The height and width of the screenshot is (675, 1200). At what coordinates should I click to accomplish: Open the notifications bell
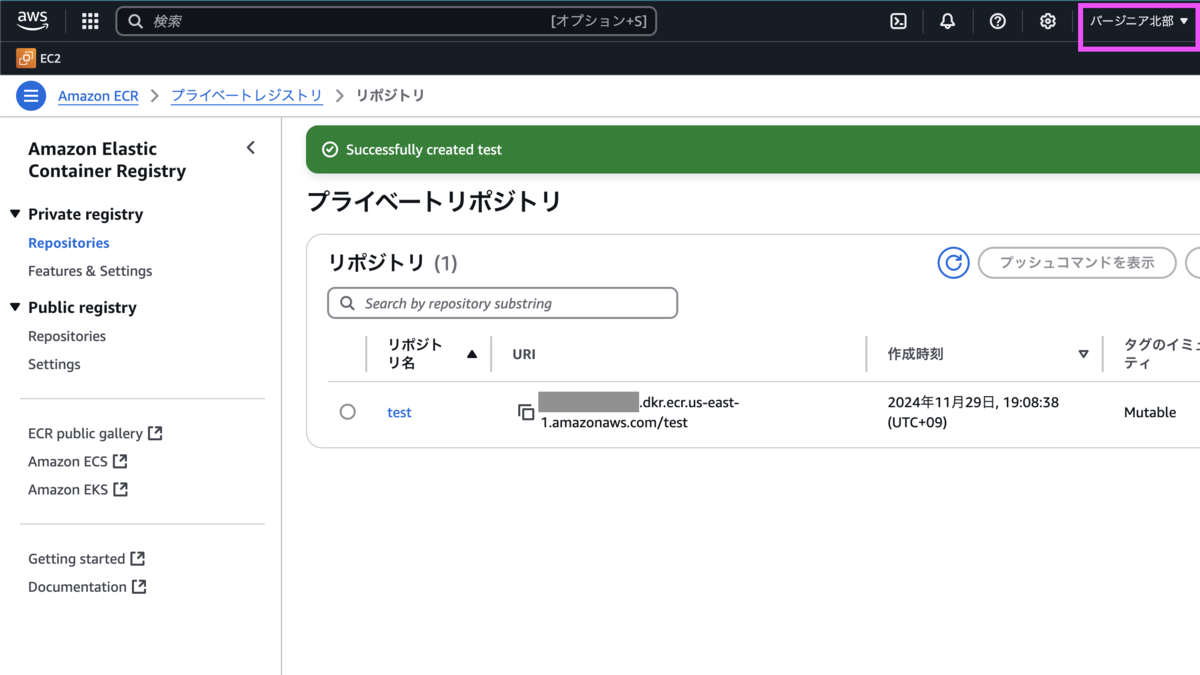[x=947, y=21]
